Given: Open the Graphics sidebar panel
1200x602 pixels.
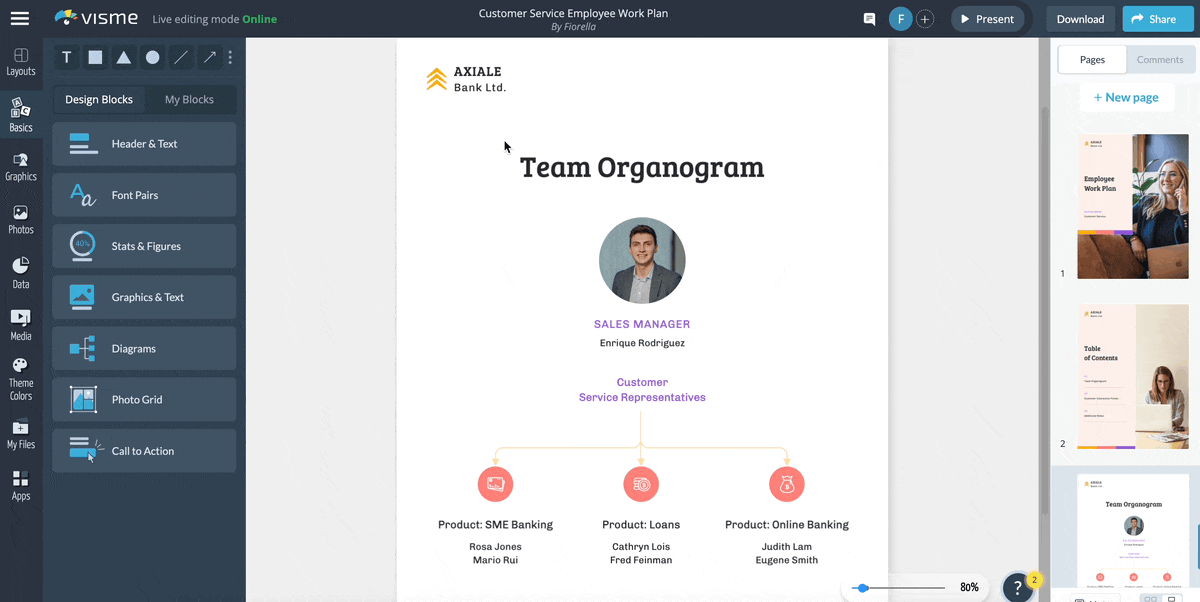Looking at the screenshot, I should click(x=21, y=166).
